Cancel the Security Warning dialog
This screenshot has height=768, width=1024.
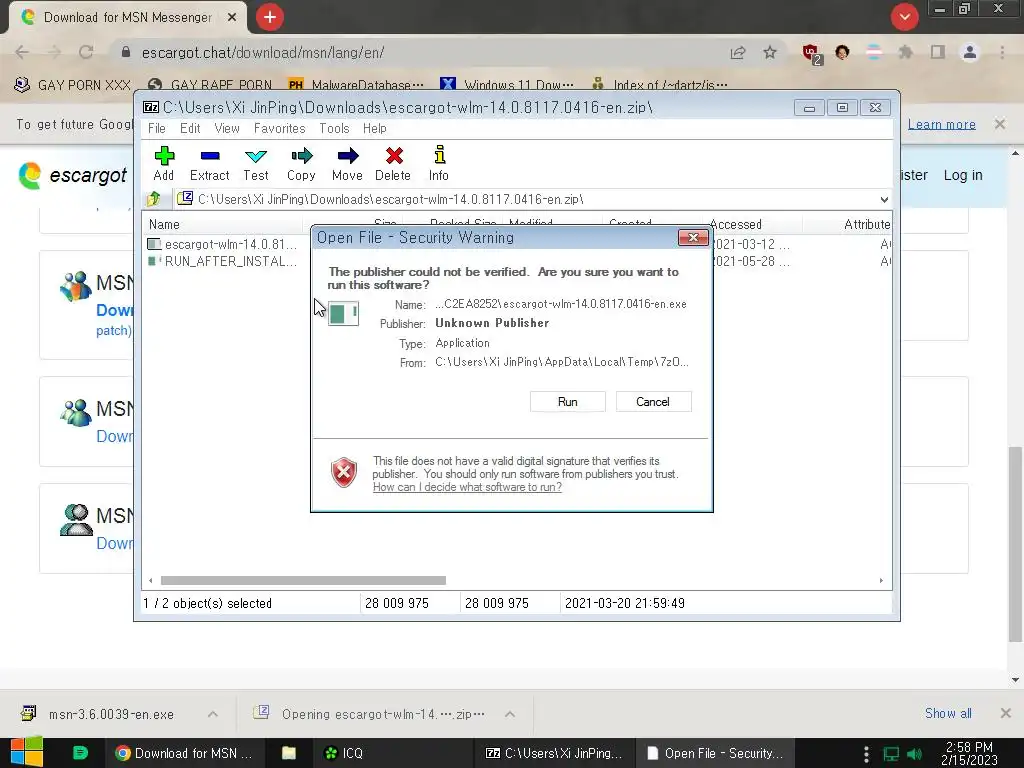pos(653,402)
